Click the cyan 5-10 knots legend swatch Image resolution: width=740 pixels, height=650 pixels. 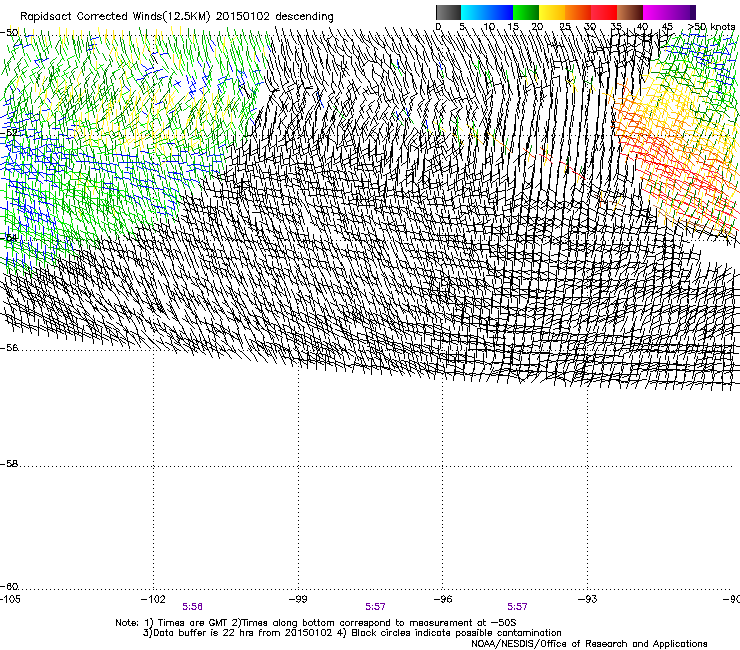(474, 12)
